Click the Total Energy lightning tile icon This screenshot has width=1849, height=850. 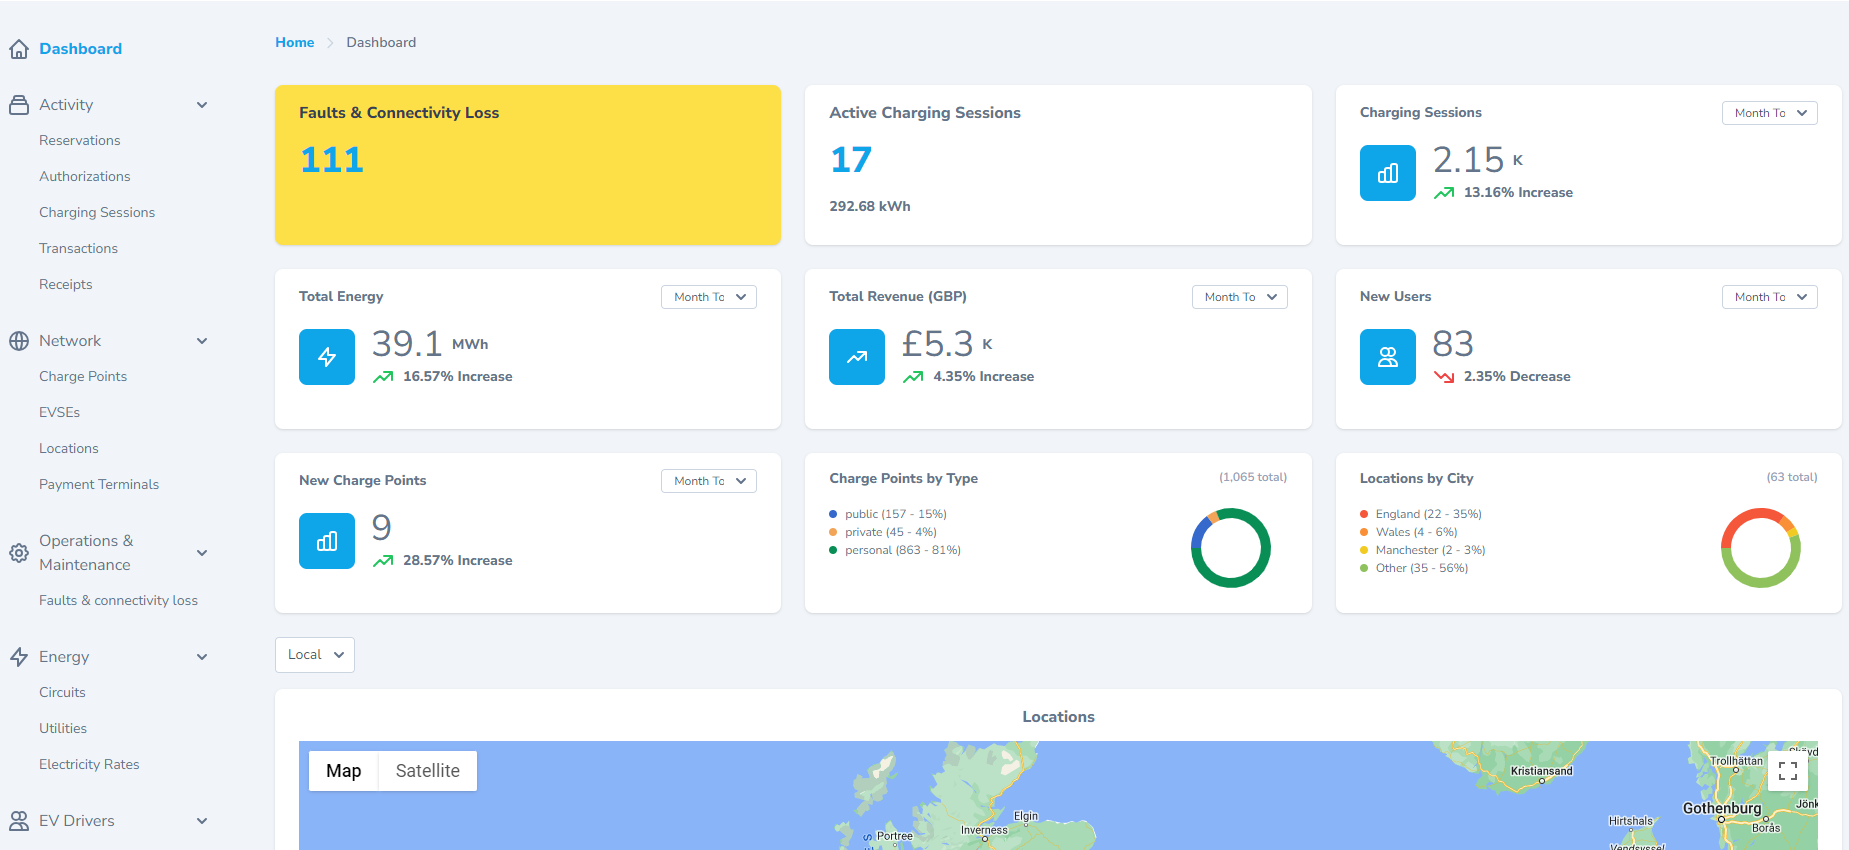point(327,357)
